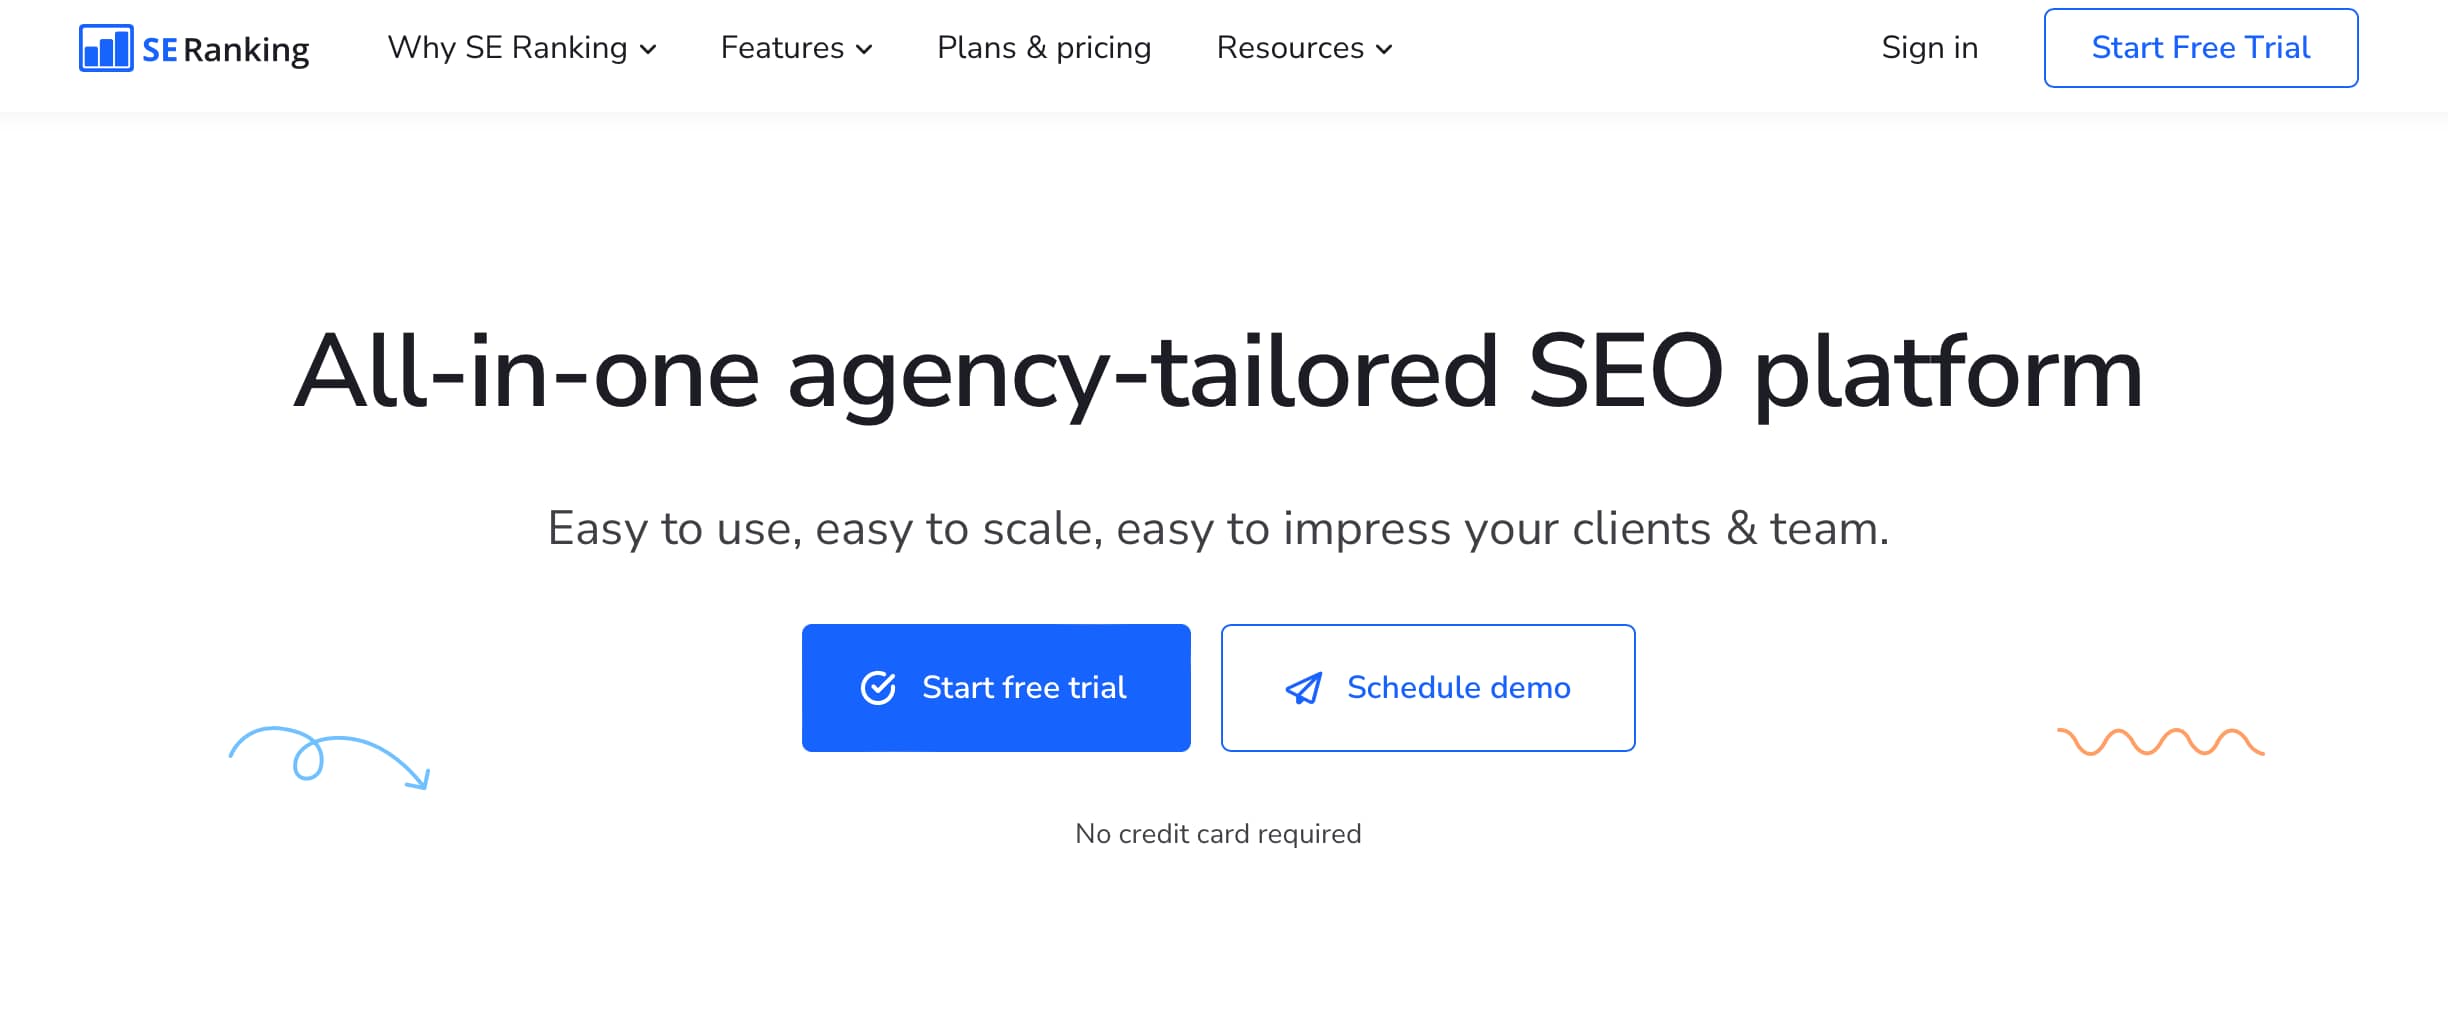Expand the Features dropdown chevron
2448x1017 pixels.
(x=864, y=49)
